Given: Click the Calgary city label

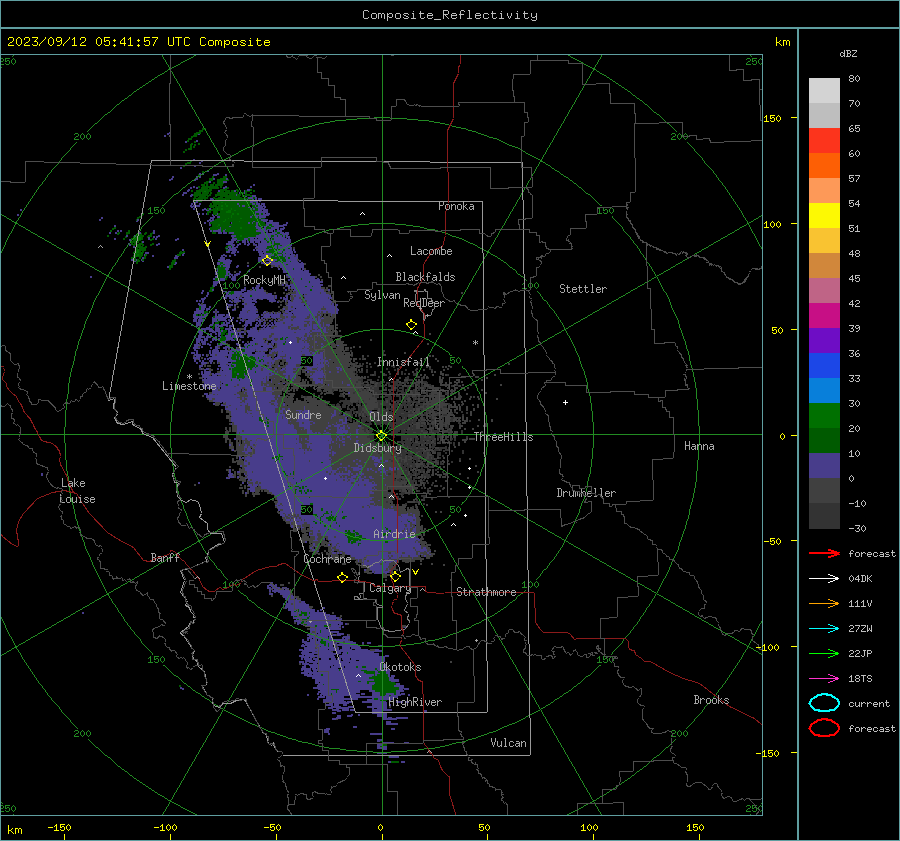Looking at the screenshot, I should [x=390, y=588].
